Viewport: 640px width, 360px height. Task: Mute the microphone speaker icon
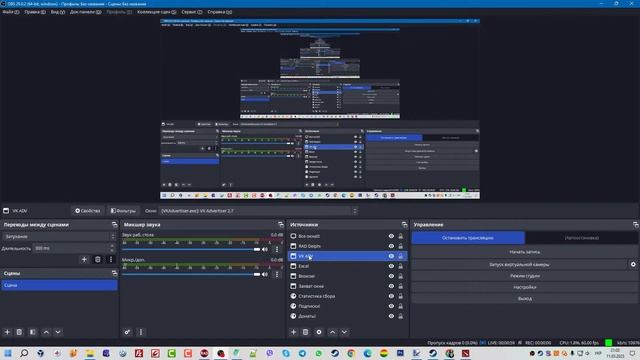click(265, 274)
